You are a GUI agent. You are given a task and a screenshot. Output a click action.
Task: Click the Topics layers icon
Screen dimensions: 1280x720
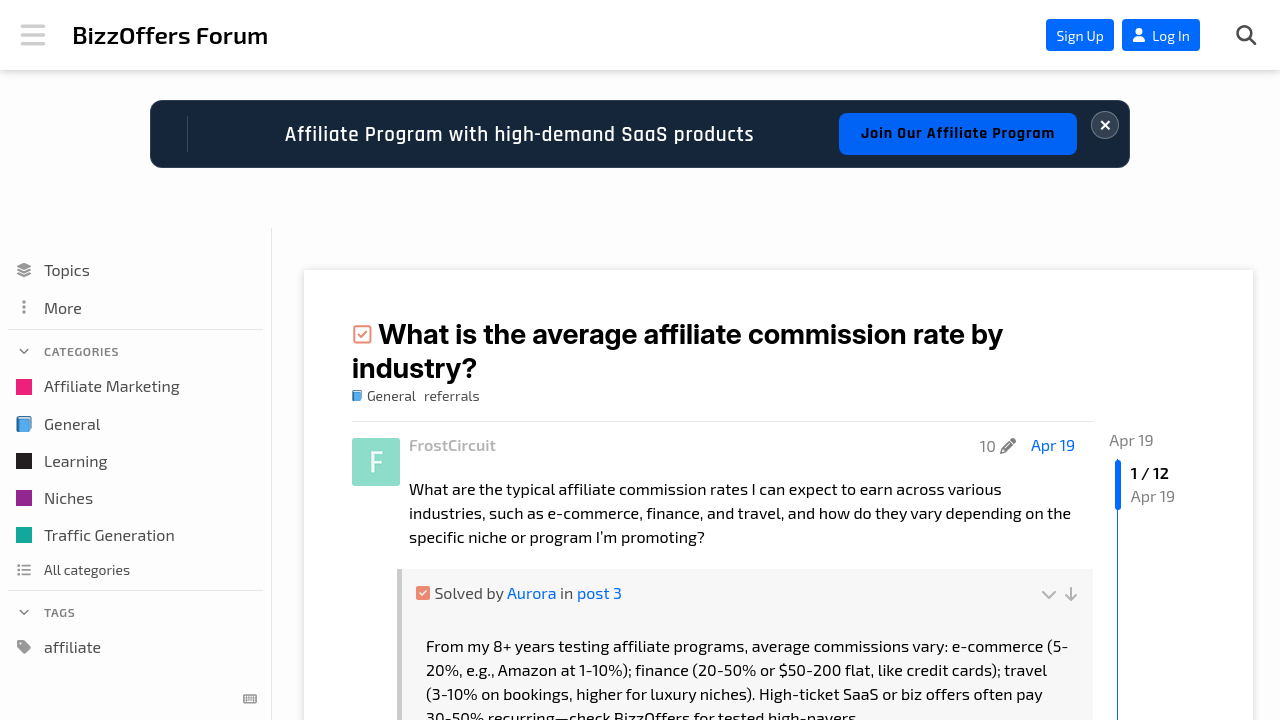coord(24,270)
